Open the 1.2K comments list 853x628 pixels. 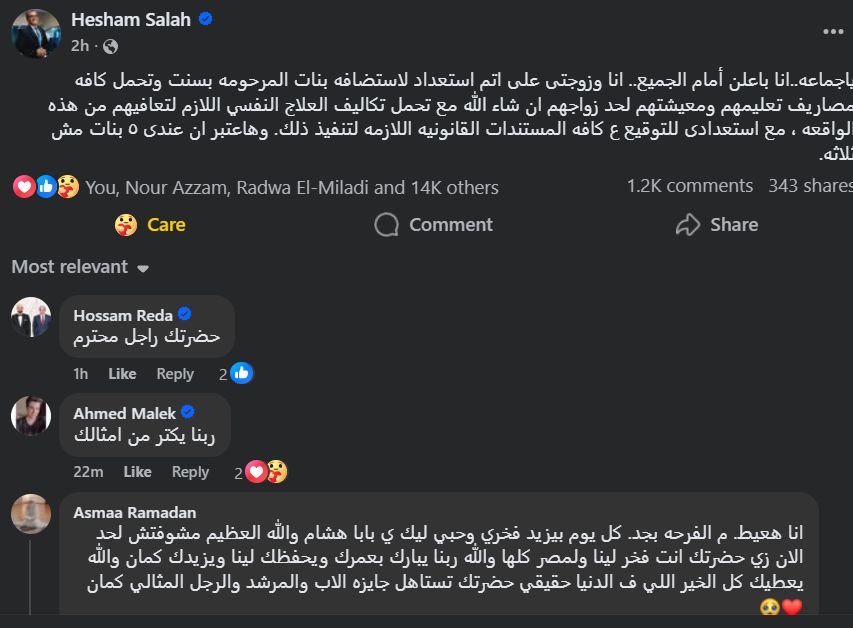[689, 186]
